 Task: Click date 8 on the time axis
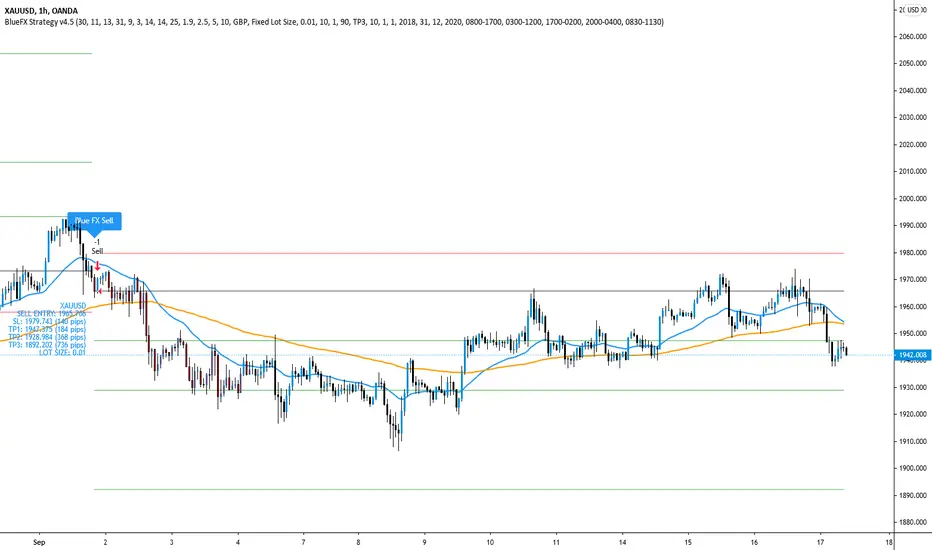coord(358,542)
